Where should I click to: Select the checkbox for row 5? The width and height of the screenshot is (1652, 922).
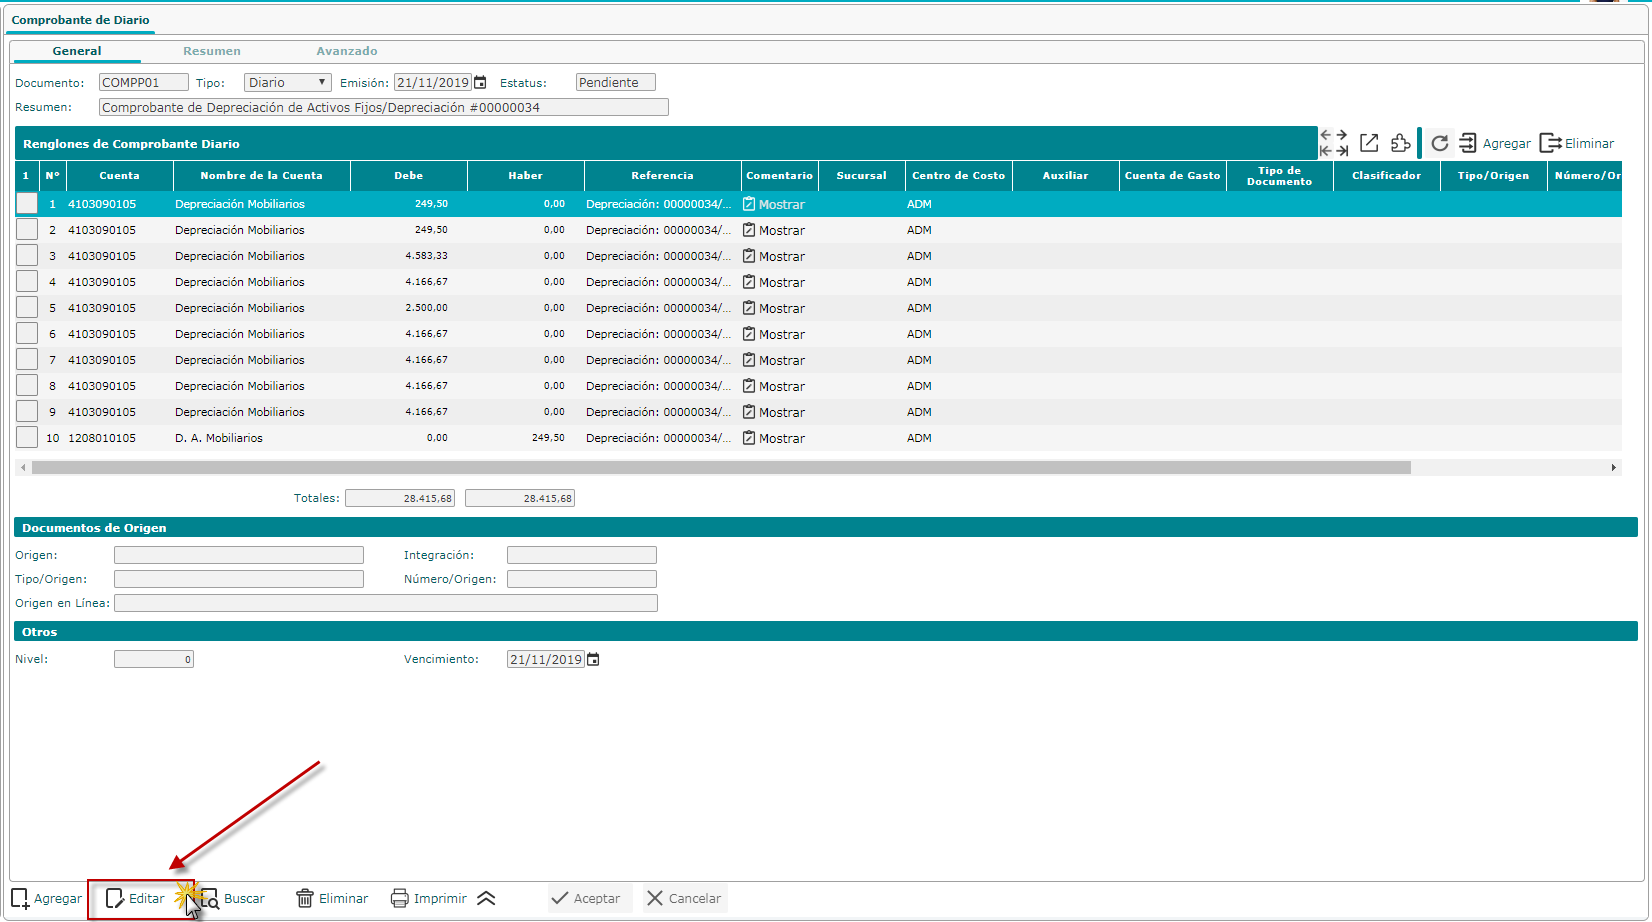[x=27, y=308]
